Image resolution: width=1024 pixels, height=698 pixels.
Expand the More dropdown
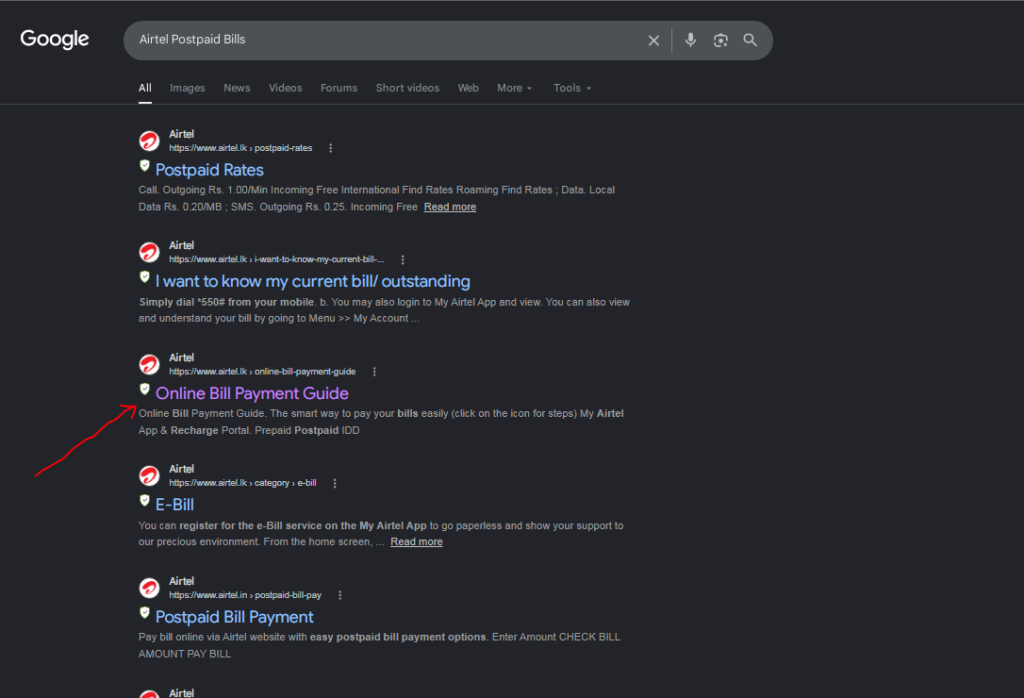point(515,88)
